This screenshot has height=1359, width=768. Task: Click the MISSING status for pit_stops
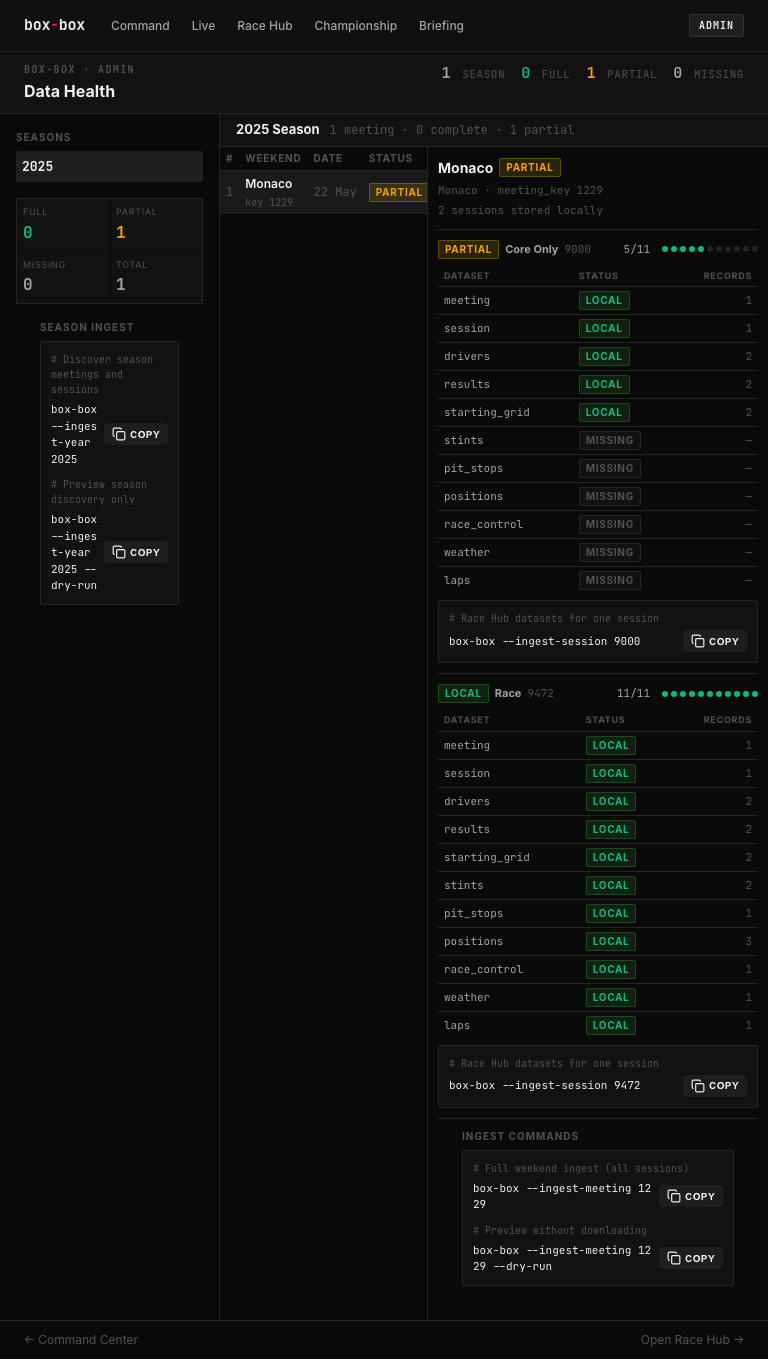point(610,468)
